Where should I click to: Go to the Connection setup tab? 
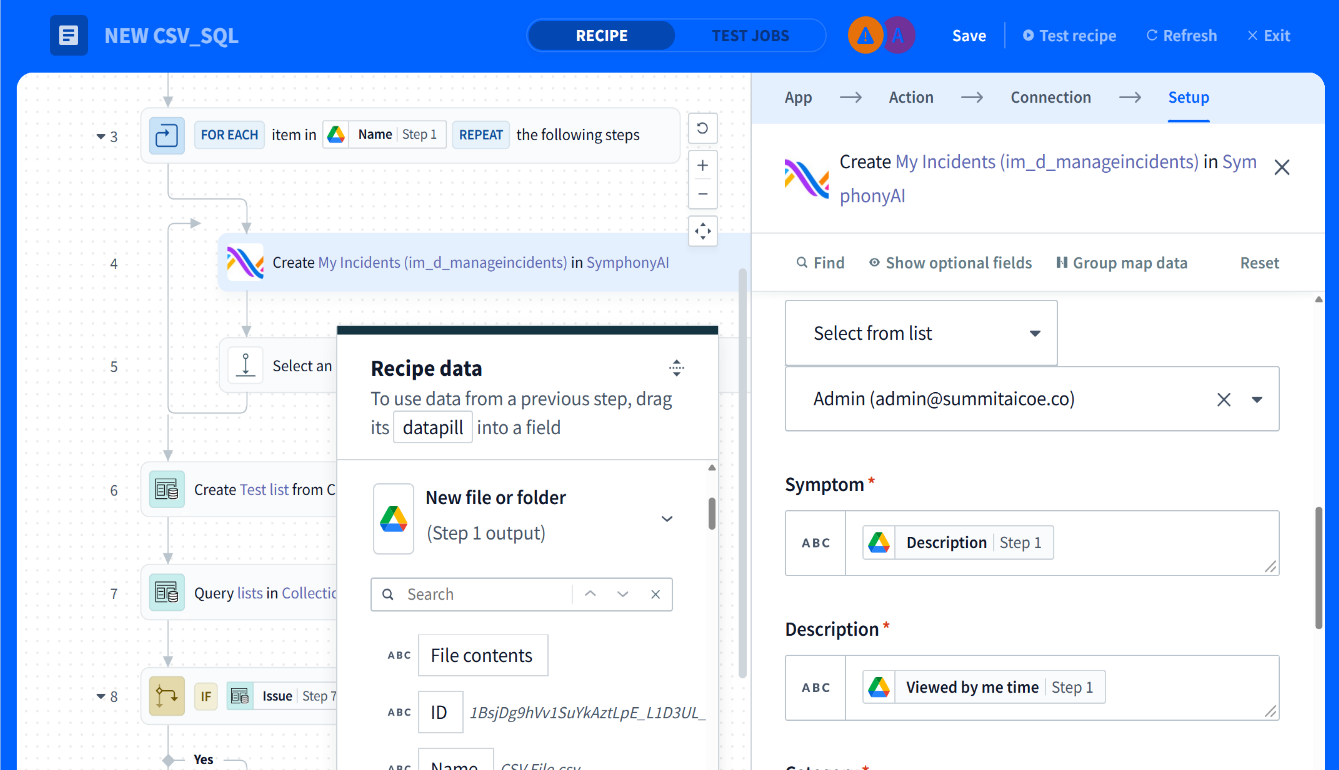1051,97
